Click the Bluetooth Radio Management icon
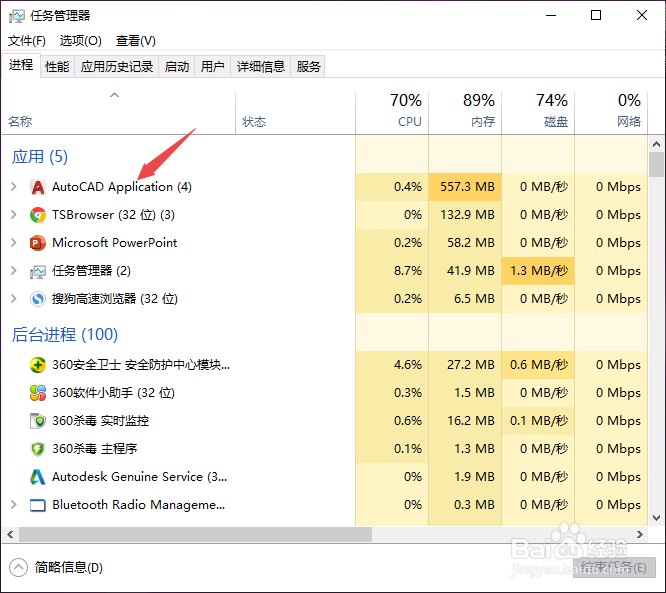The height and width of the screenshot is (593, 666). pos(38,505)
